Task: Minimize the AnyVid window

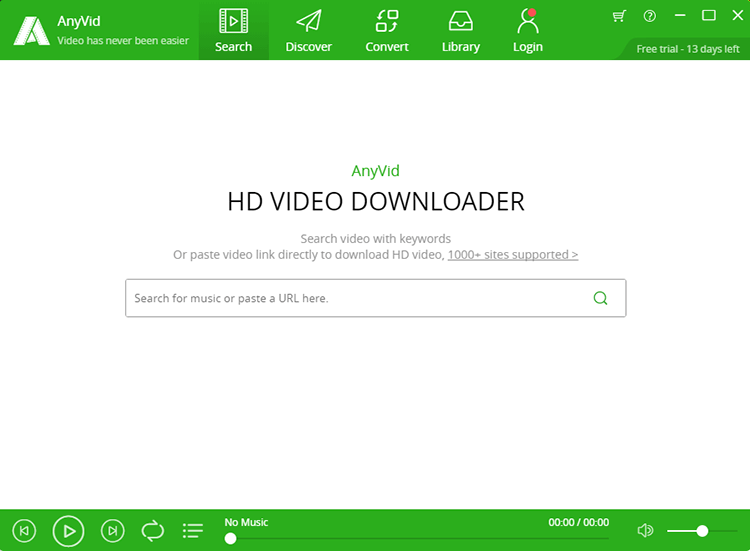Action: [x=680, y=16]
